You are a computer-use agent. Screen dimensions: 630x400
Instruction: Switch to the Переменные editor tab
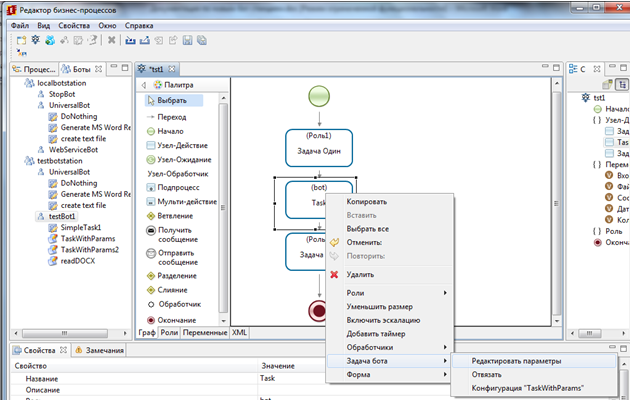(205, 333)
